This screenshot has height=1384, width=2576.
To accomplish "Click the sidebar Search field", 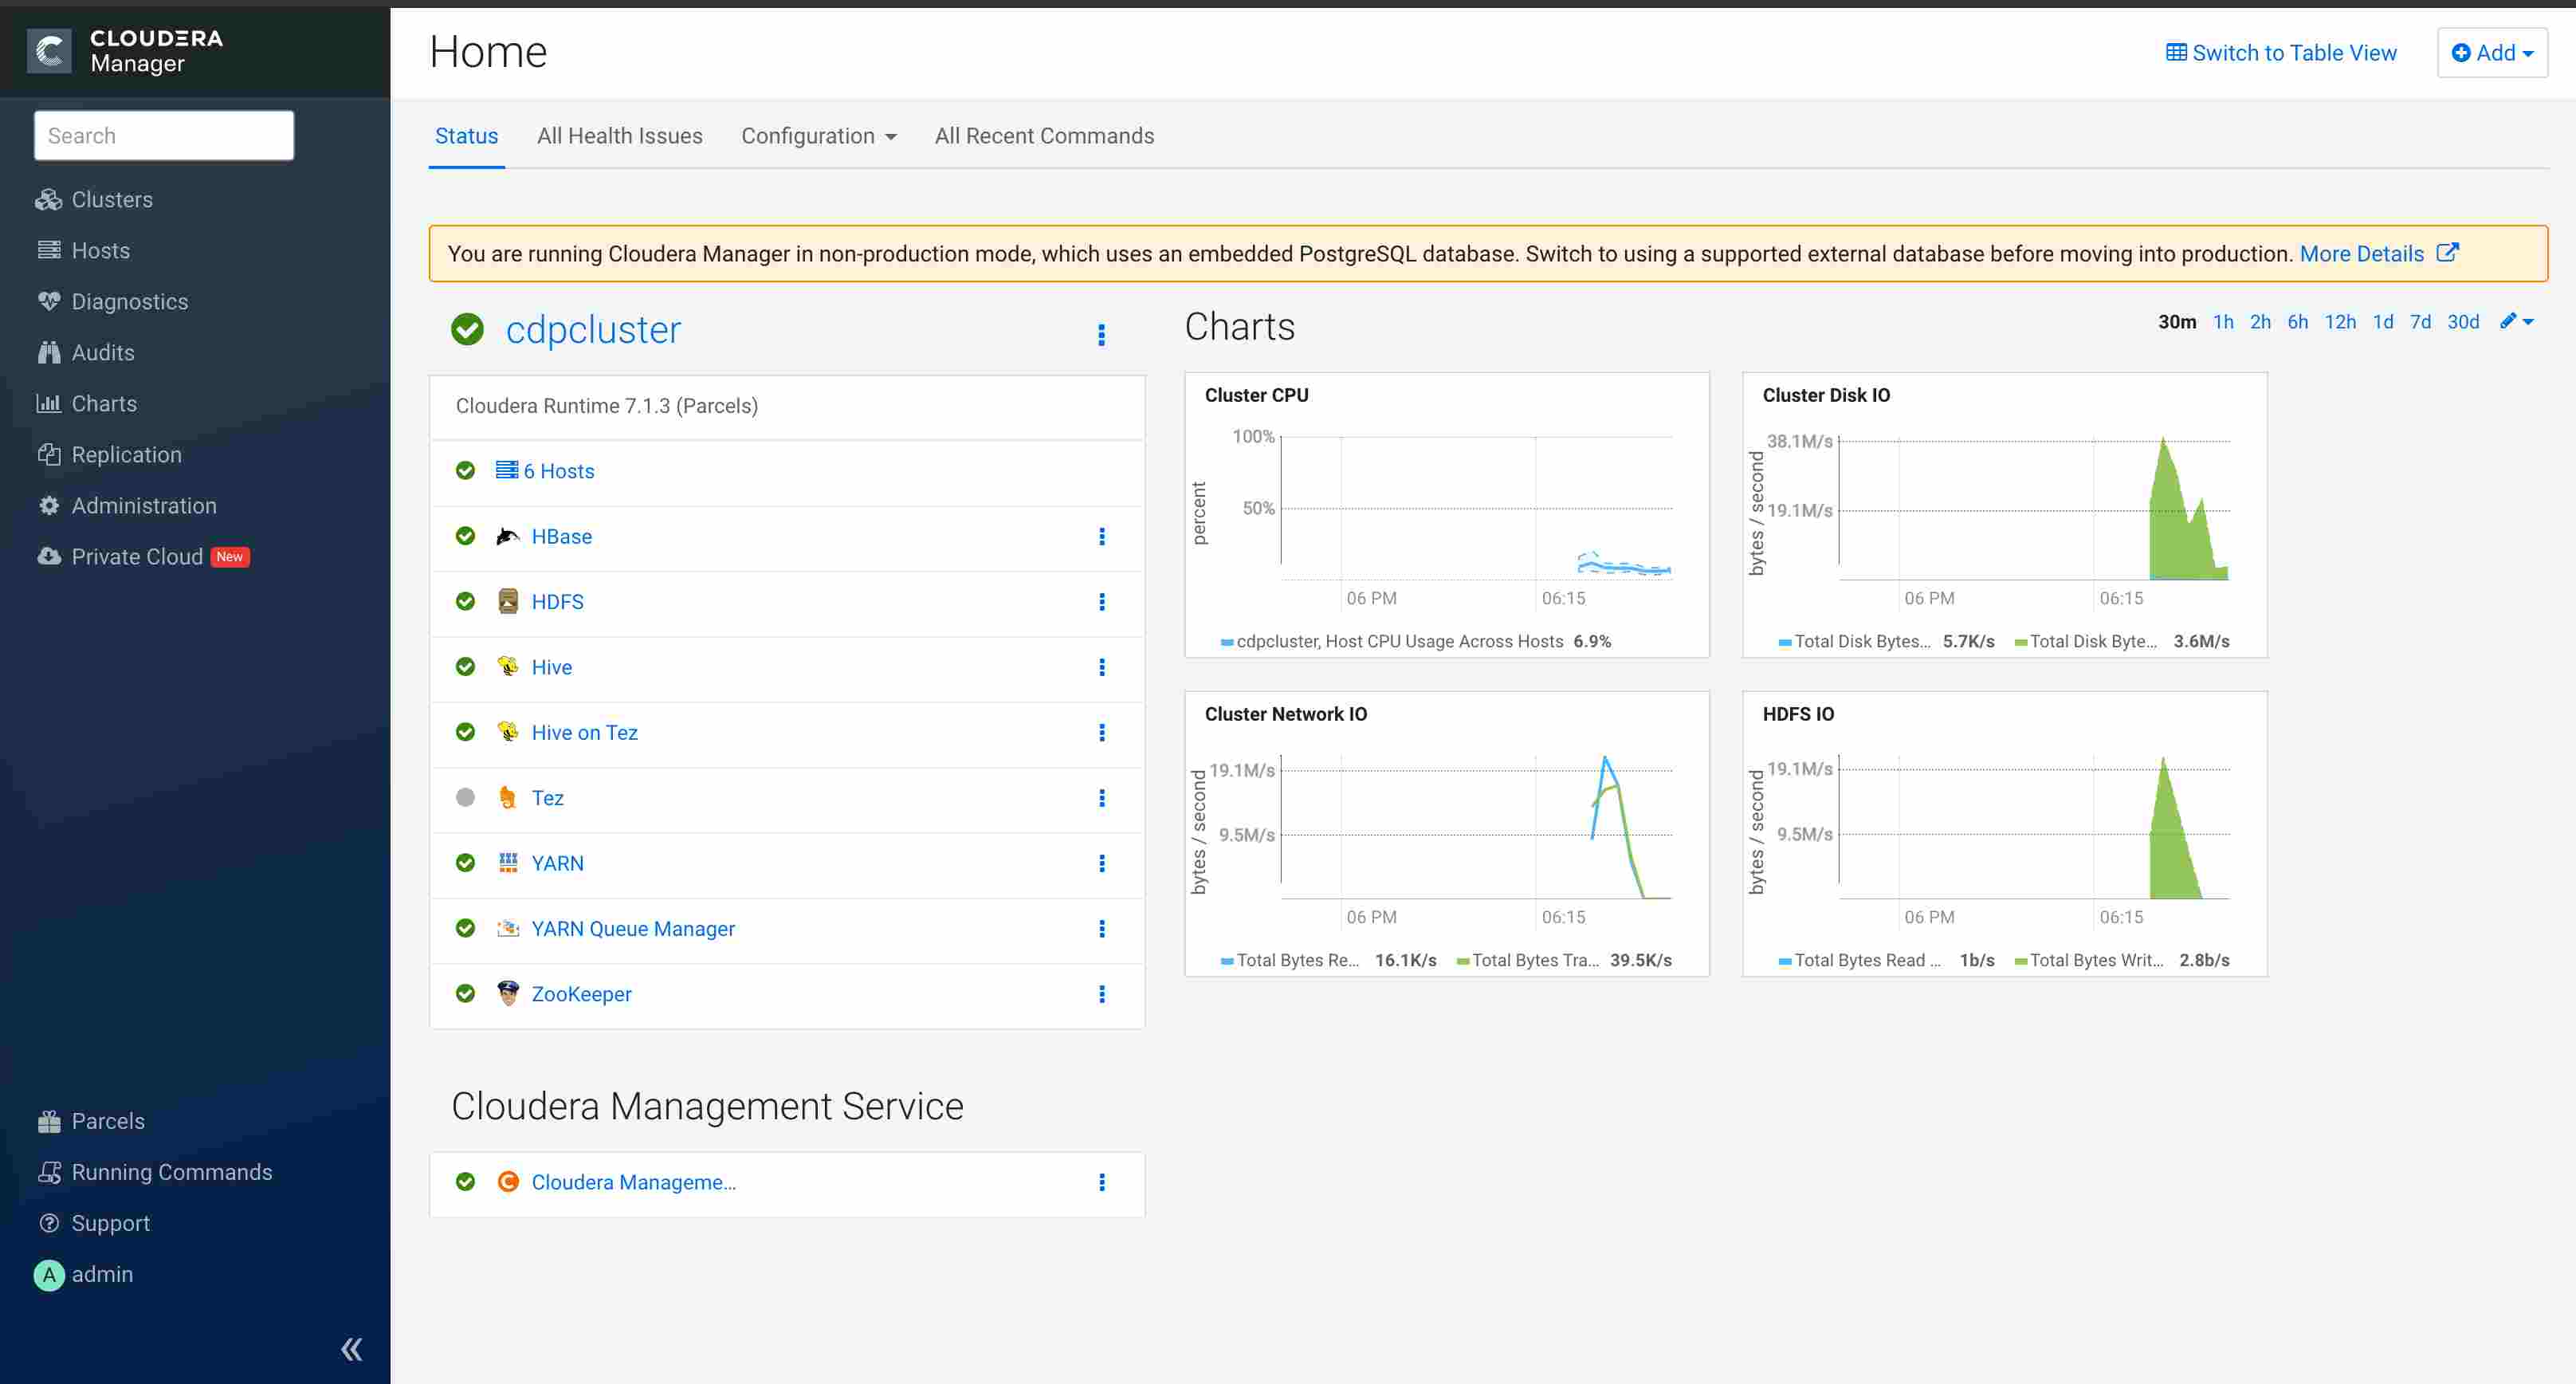I will click(164, 136).
